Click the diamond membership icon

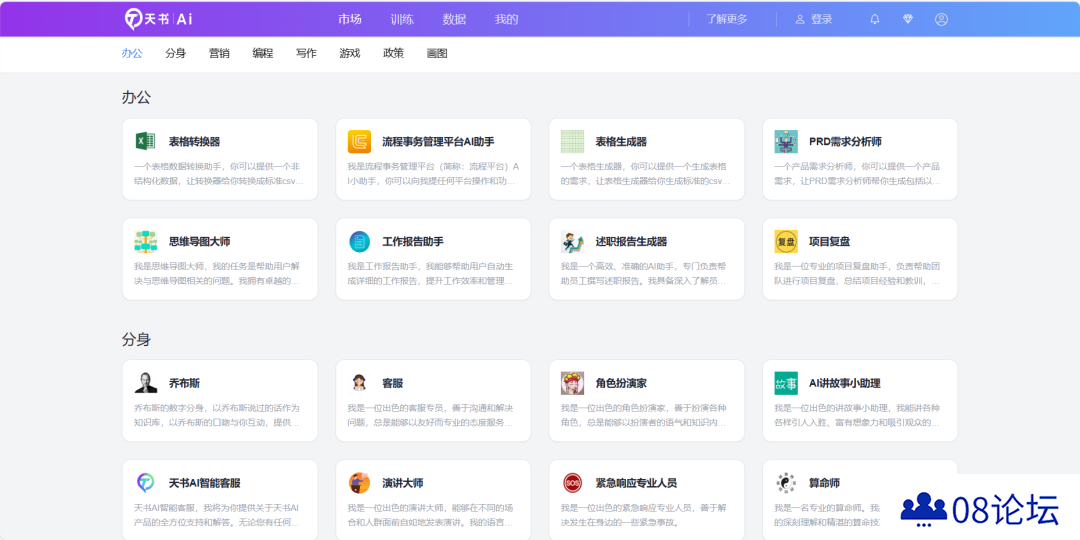tap(908, 19)
